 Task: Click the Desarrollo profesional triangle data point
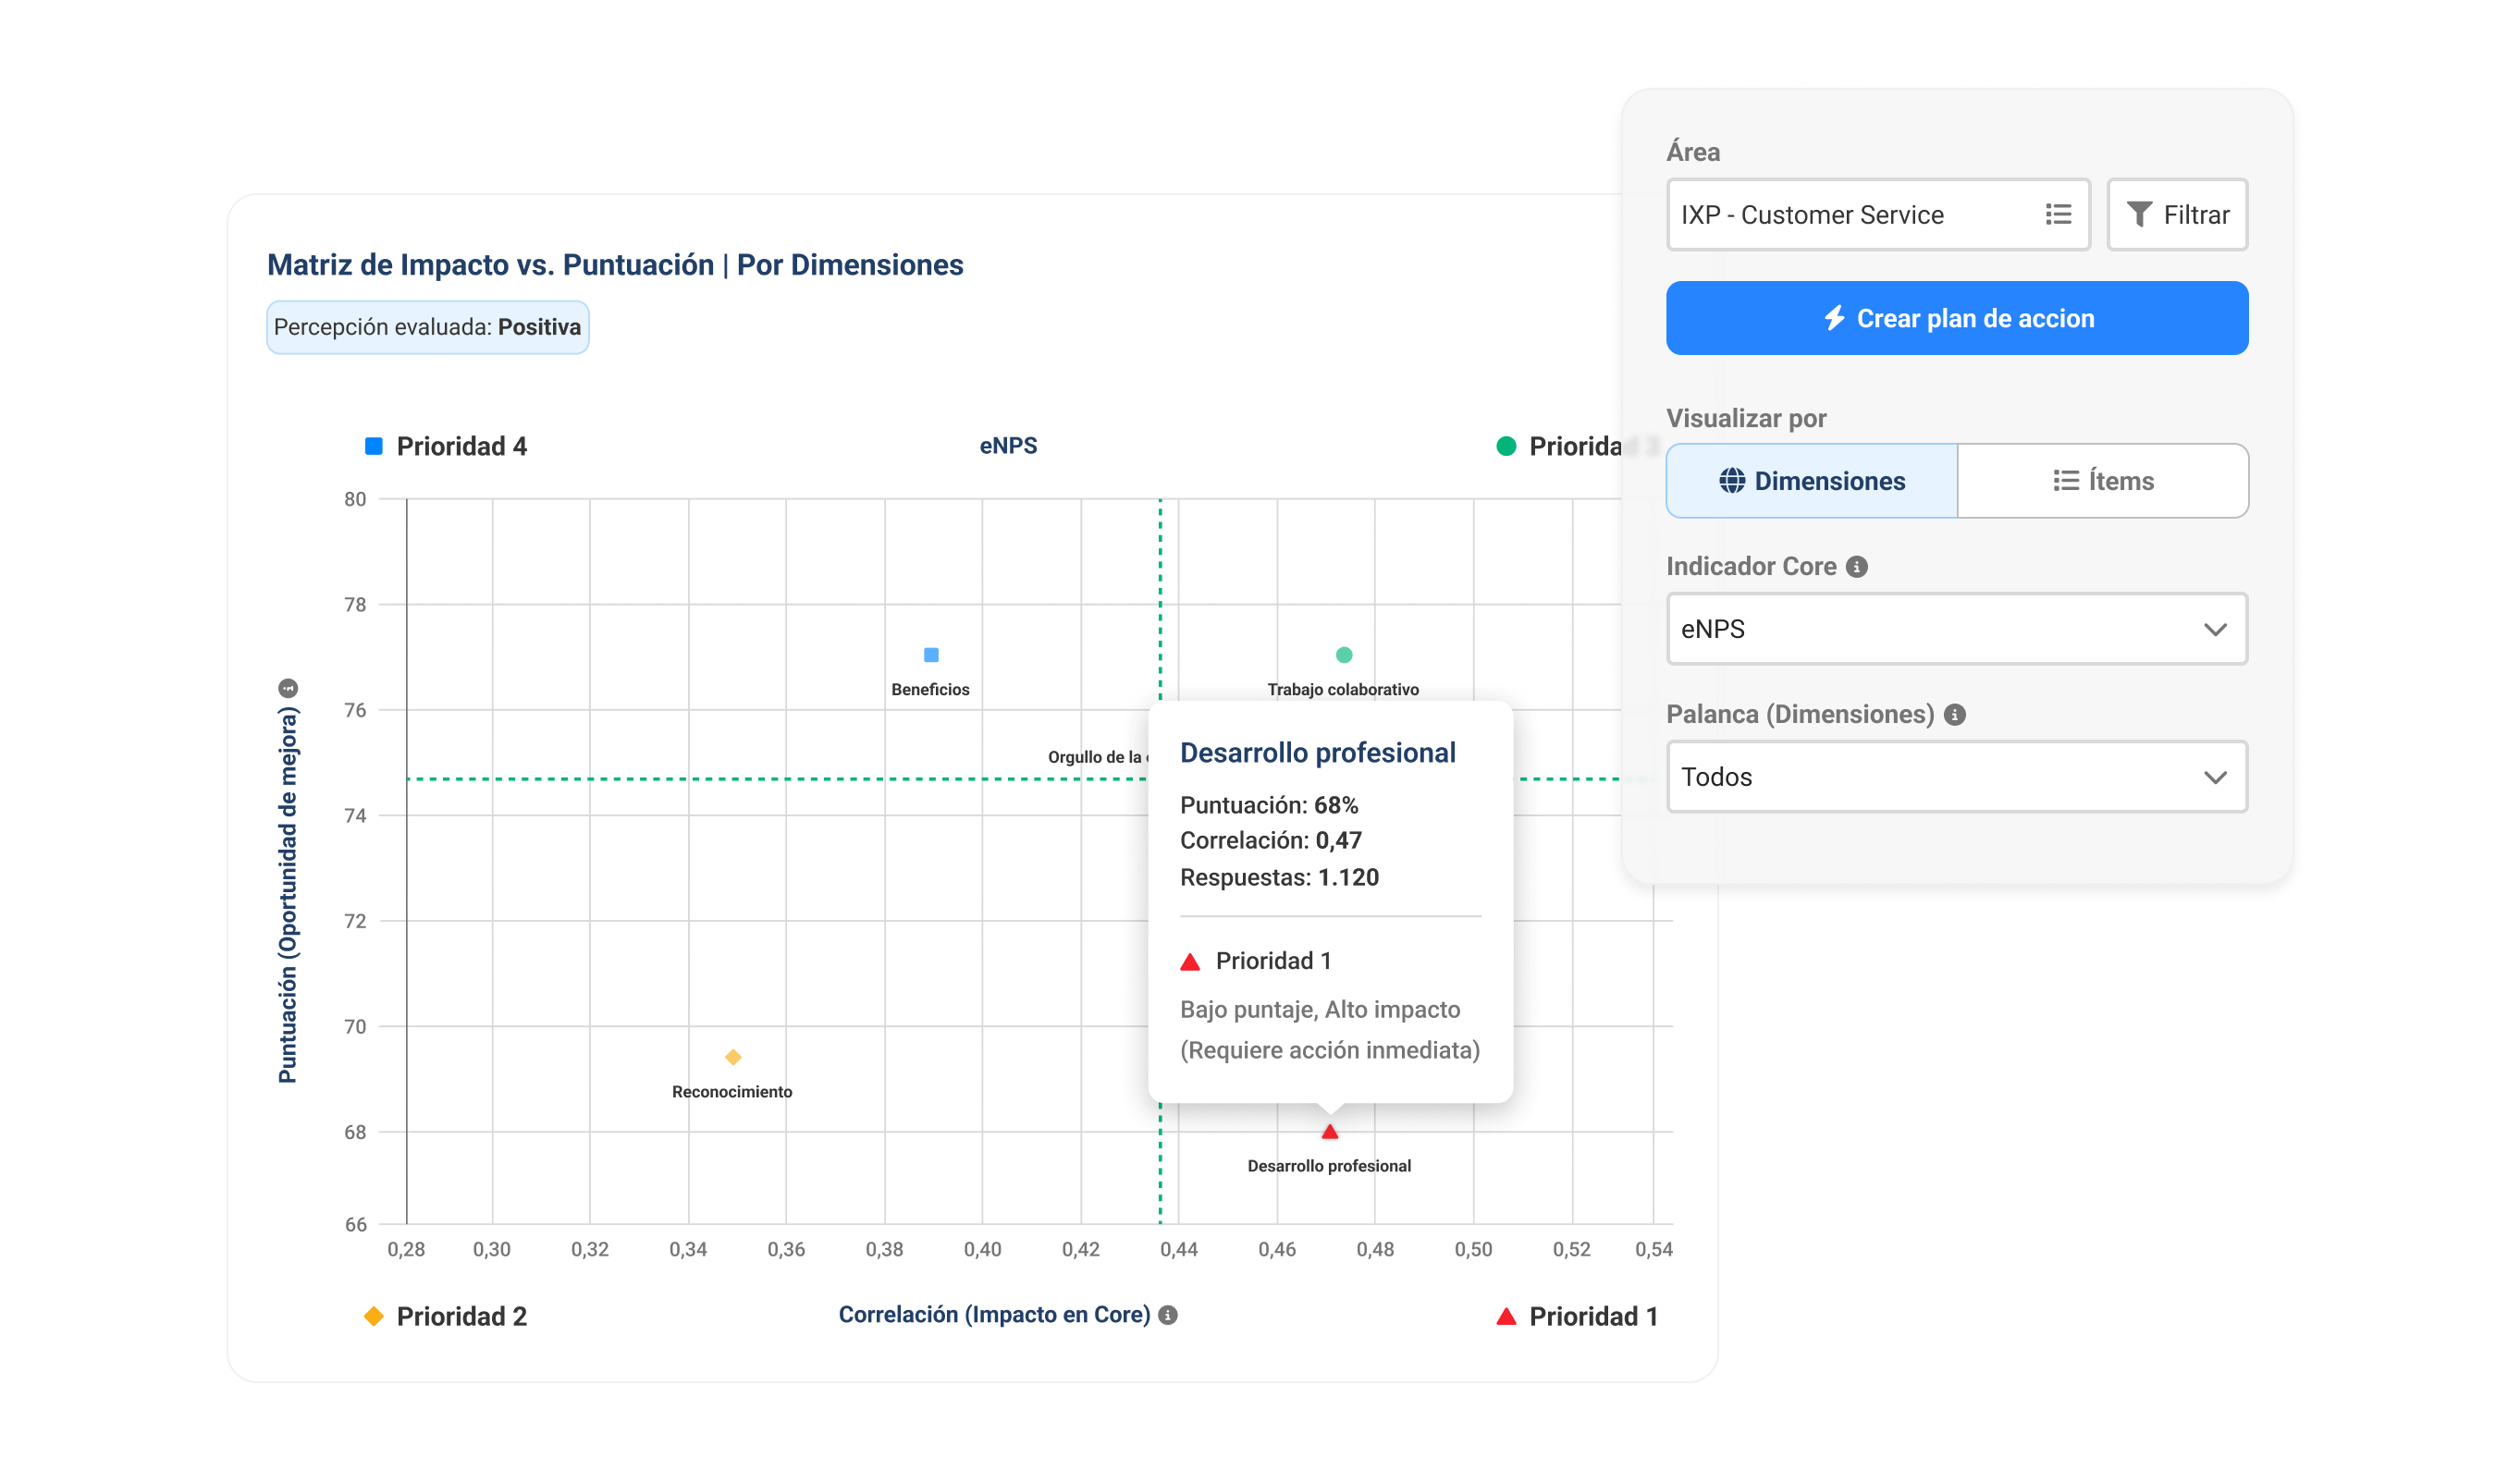coord(1329,1132)
